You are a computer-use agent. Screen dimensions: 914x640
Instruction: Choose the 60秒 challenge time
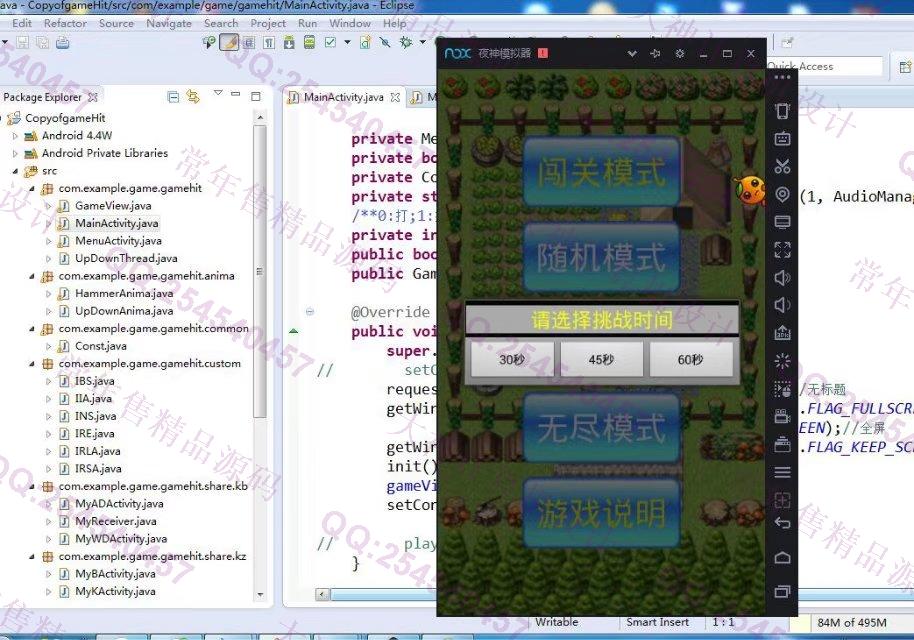[691, 359]
